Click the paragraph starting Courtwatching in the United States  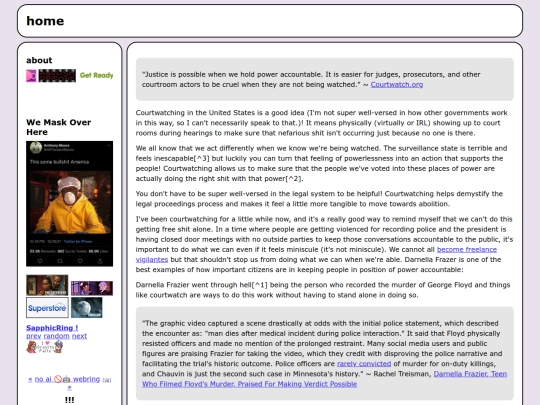click(322, 123)
